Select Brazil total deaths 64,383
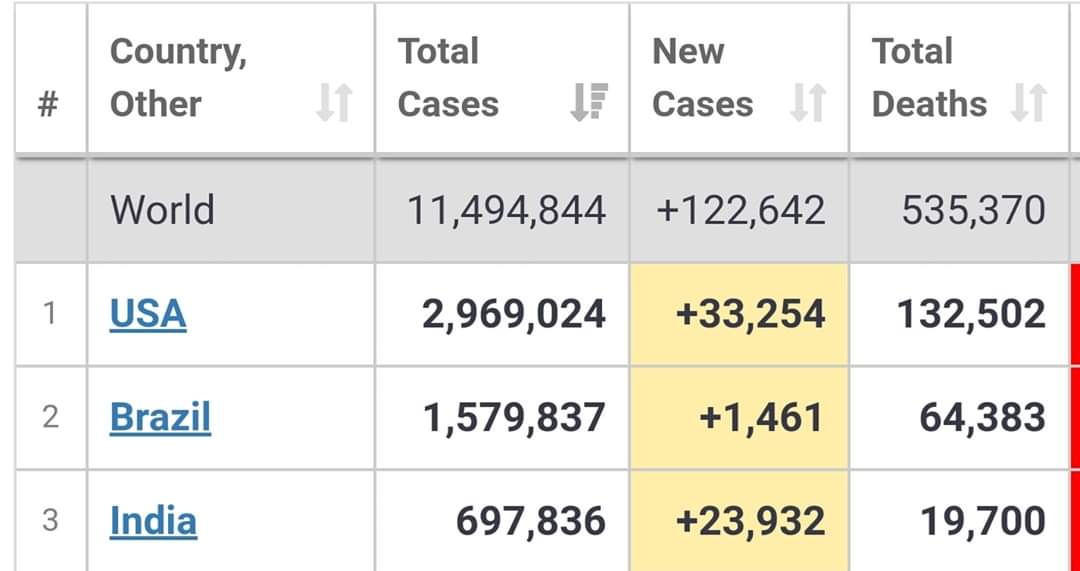 click(983, 418)
